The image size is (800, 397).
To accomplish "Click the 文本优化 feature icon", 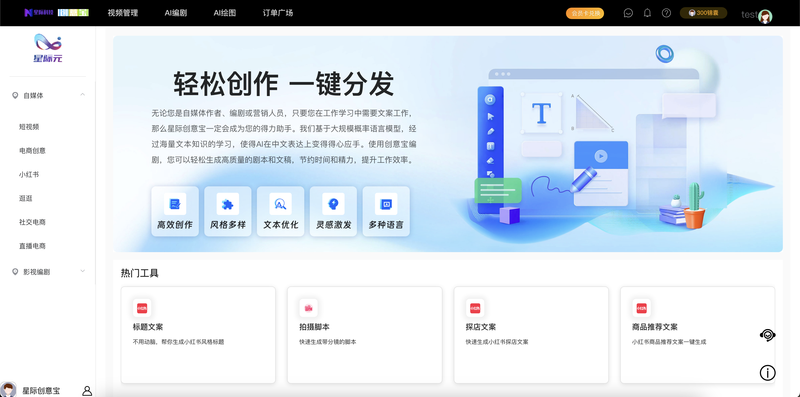I will [281, 204].
